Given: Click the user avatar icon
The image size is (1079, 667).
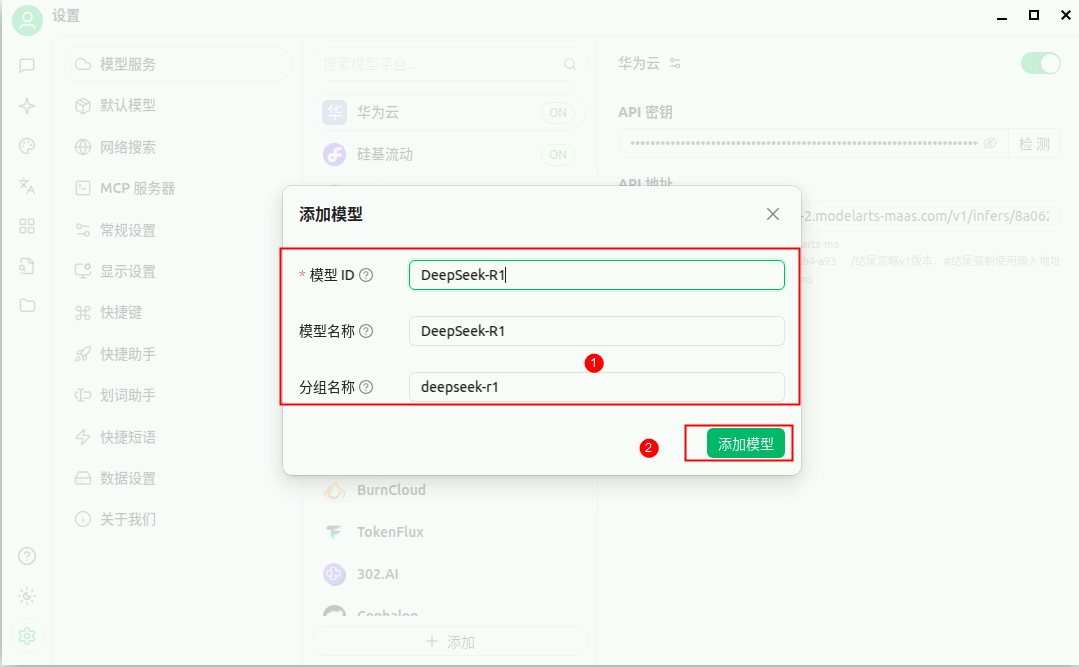Looking at the screenshot, I should [x=28, y=20].
